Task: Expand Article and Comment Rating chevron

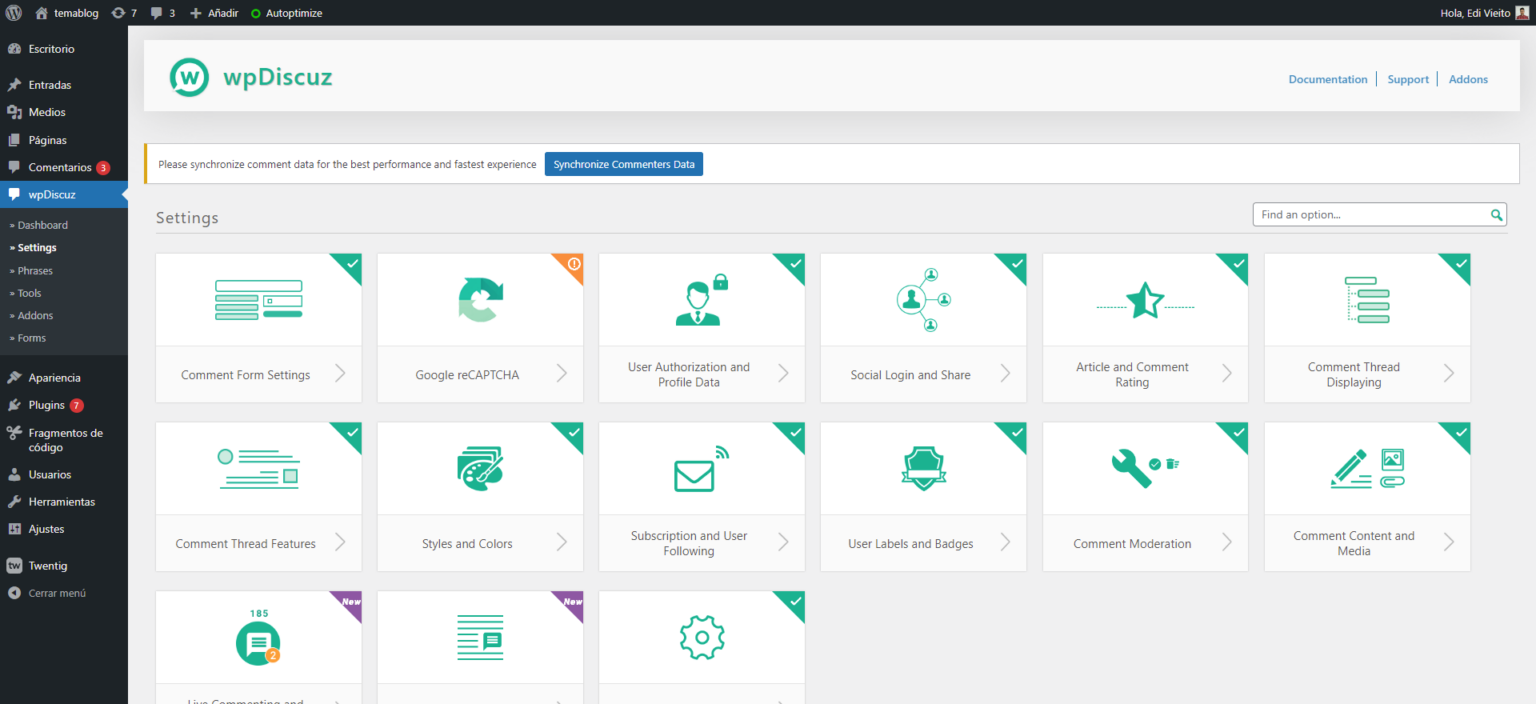Action: (x=1227, y=374)
